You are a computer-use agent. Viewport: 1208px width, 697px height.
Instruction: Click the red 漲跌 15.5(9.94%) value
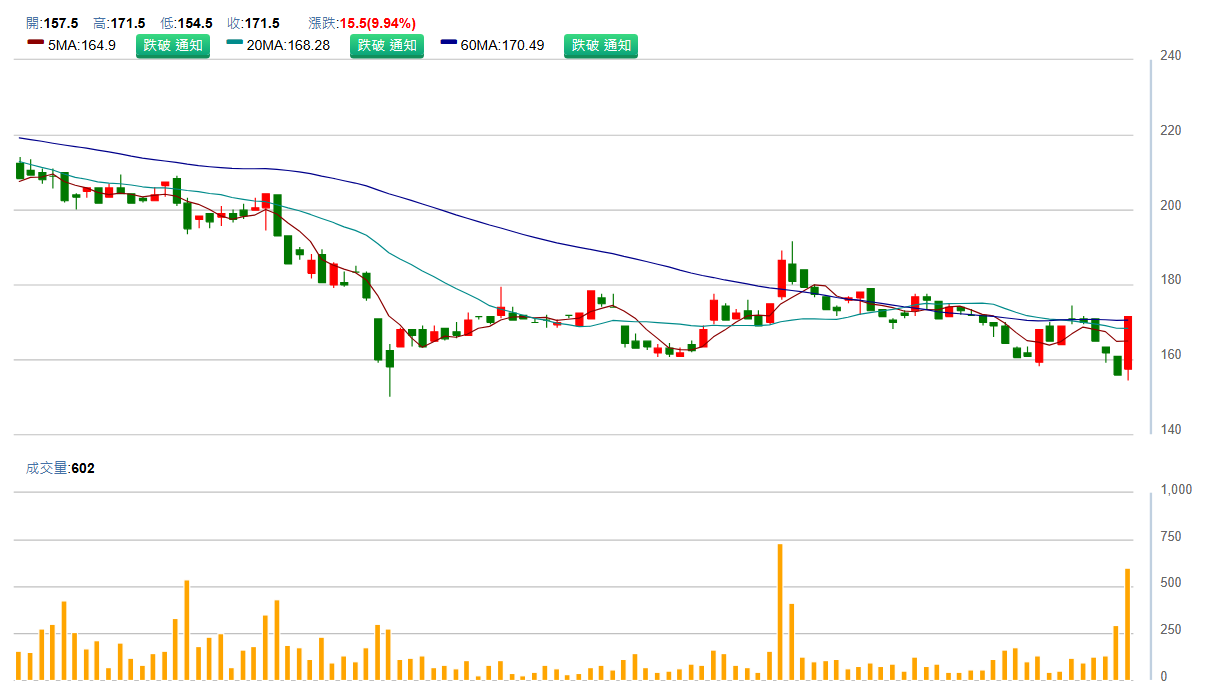377,23
